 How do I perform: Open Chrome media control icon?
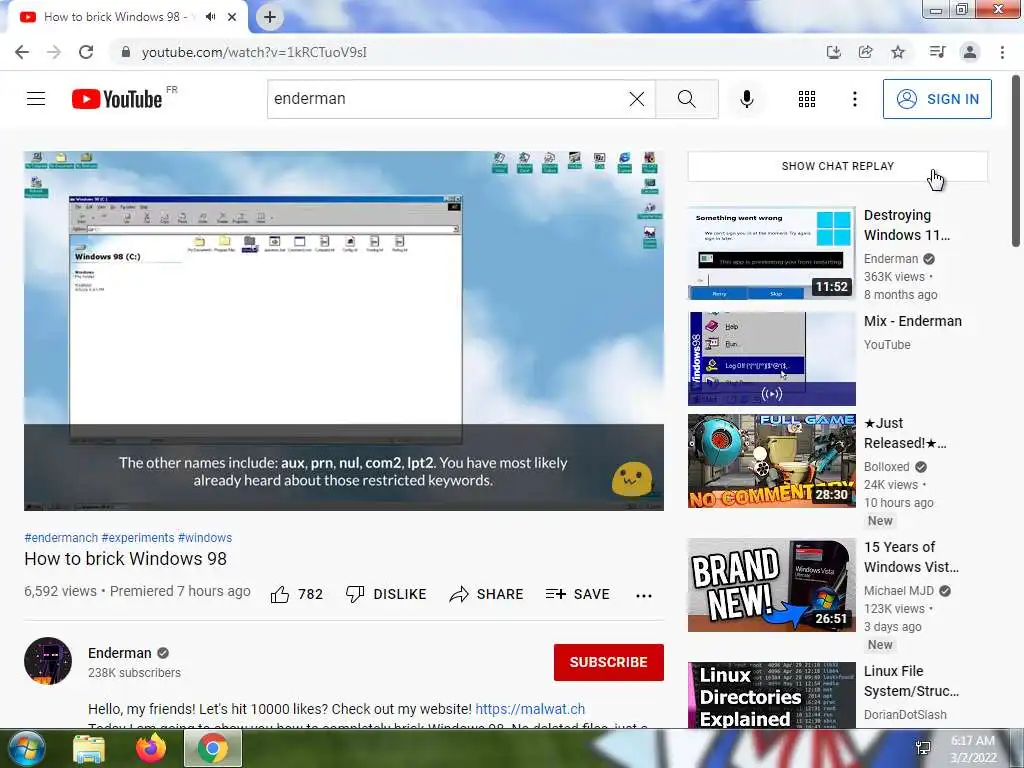tap(937, 52)
